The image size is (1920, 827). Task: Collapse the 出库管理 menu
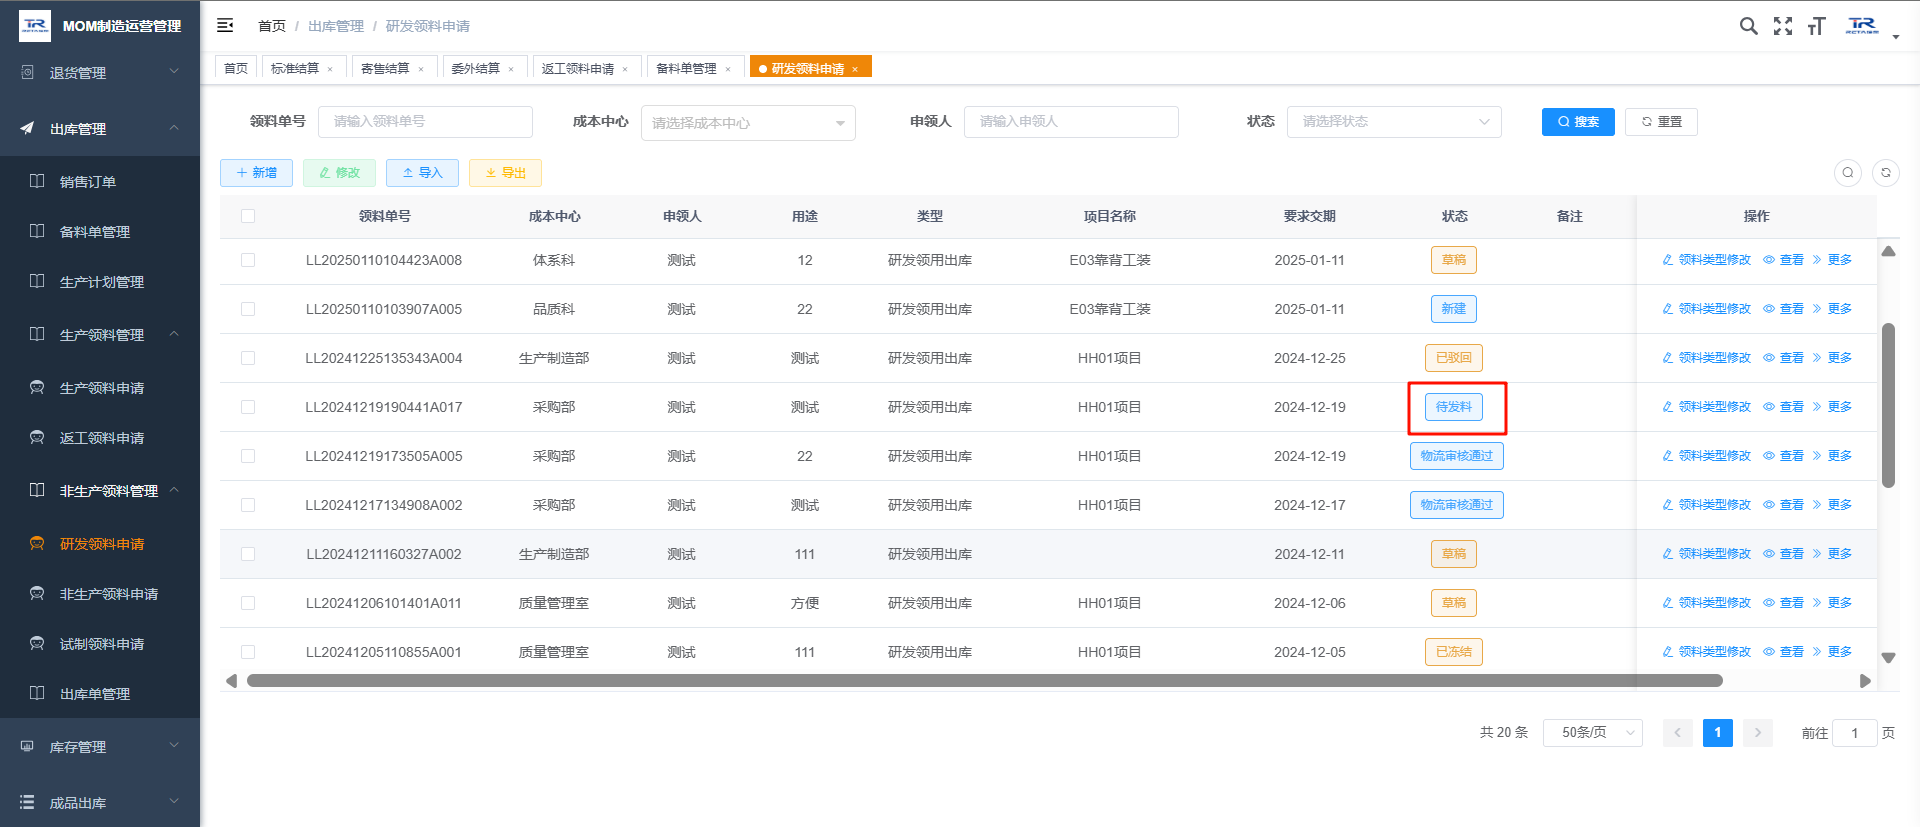click(x=100, y=128)
